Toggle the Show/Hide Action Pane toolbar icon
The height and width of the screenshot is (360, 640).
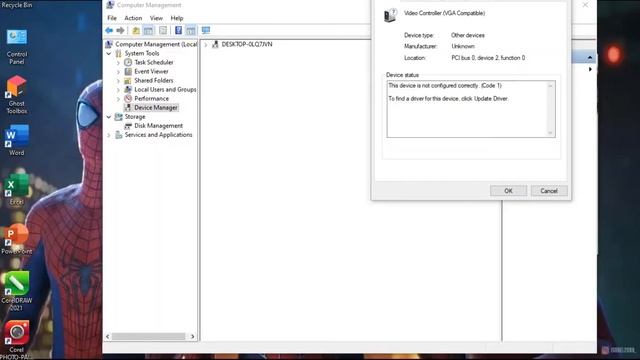[x=191, y=30]
